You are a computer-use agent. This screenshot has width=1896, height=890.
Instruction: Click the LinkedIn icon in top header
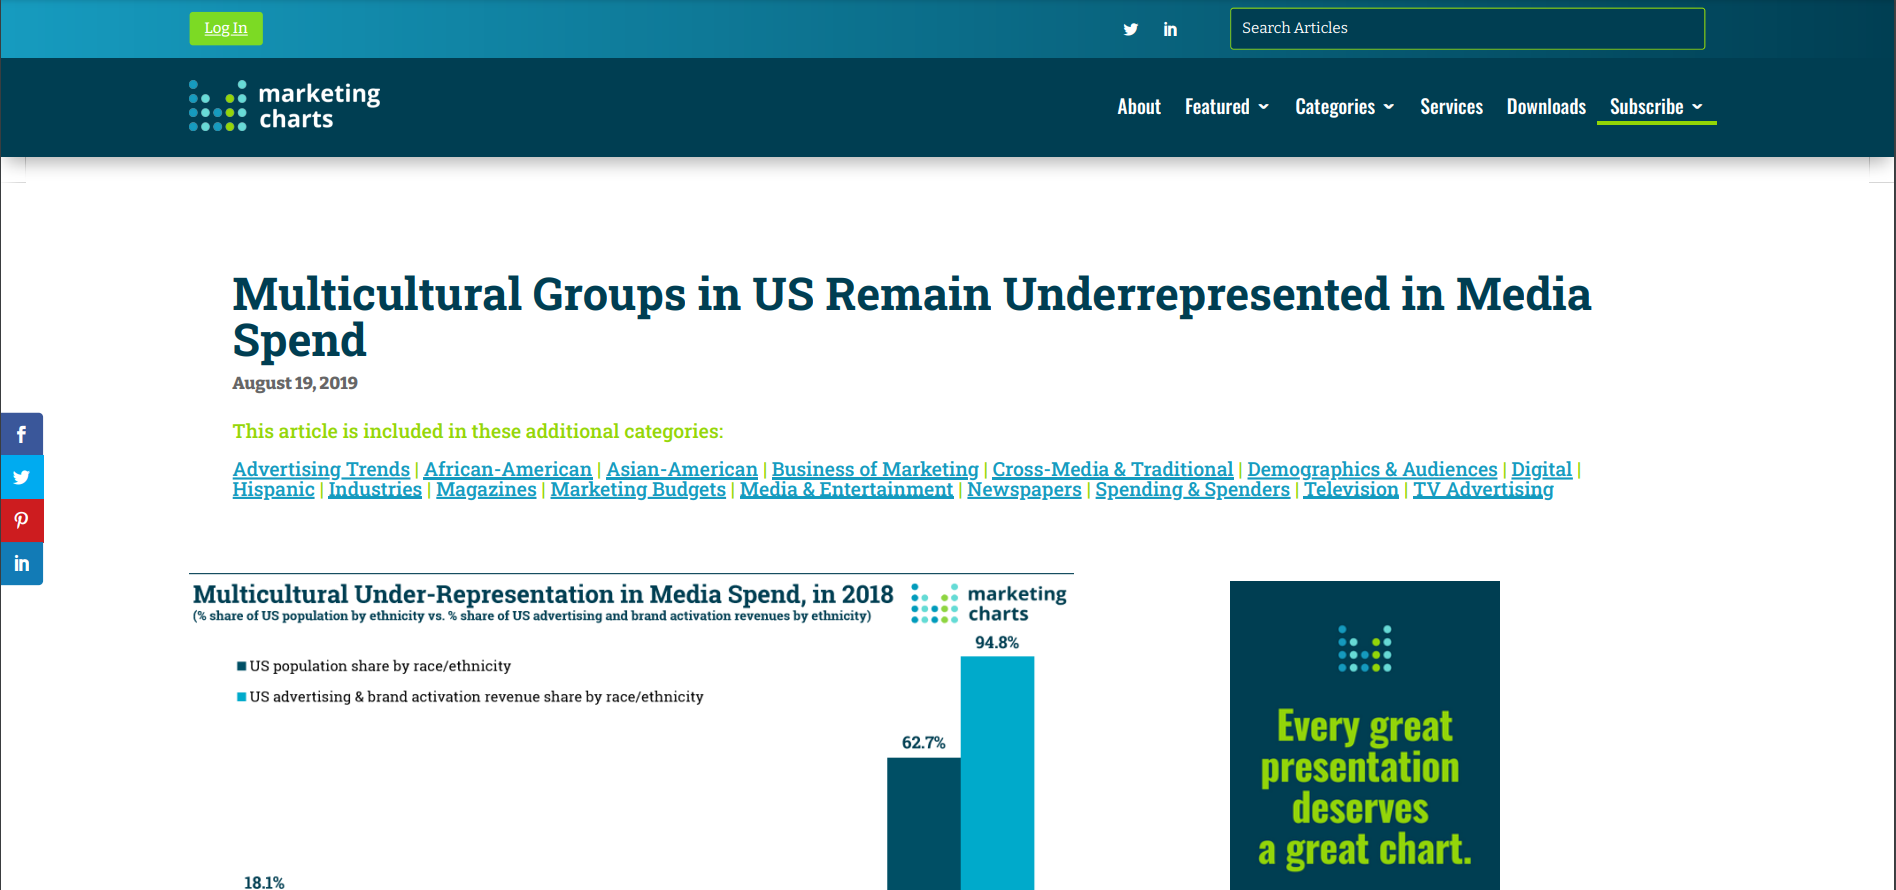coord(1170,29)
